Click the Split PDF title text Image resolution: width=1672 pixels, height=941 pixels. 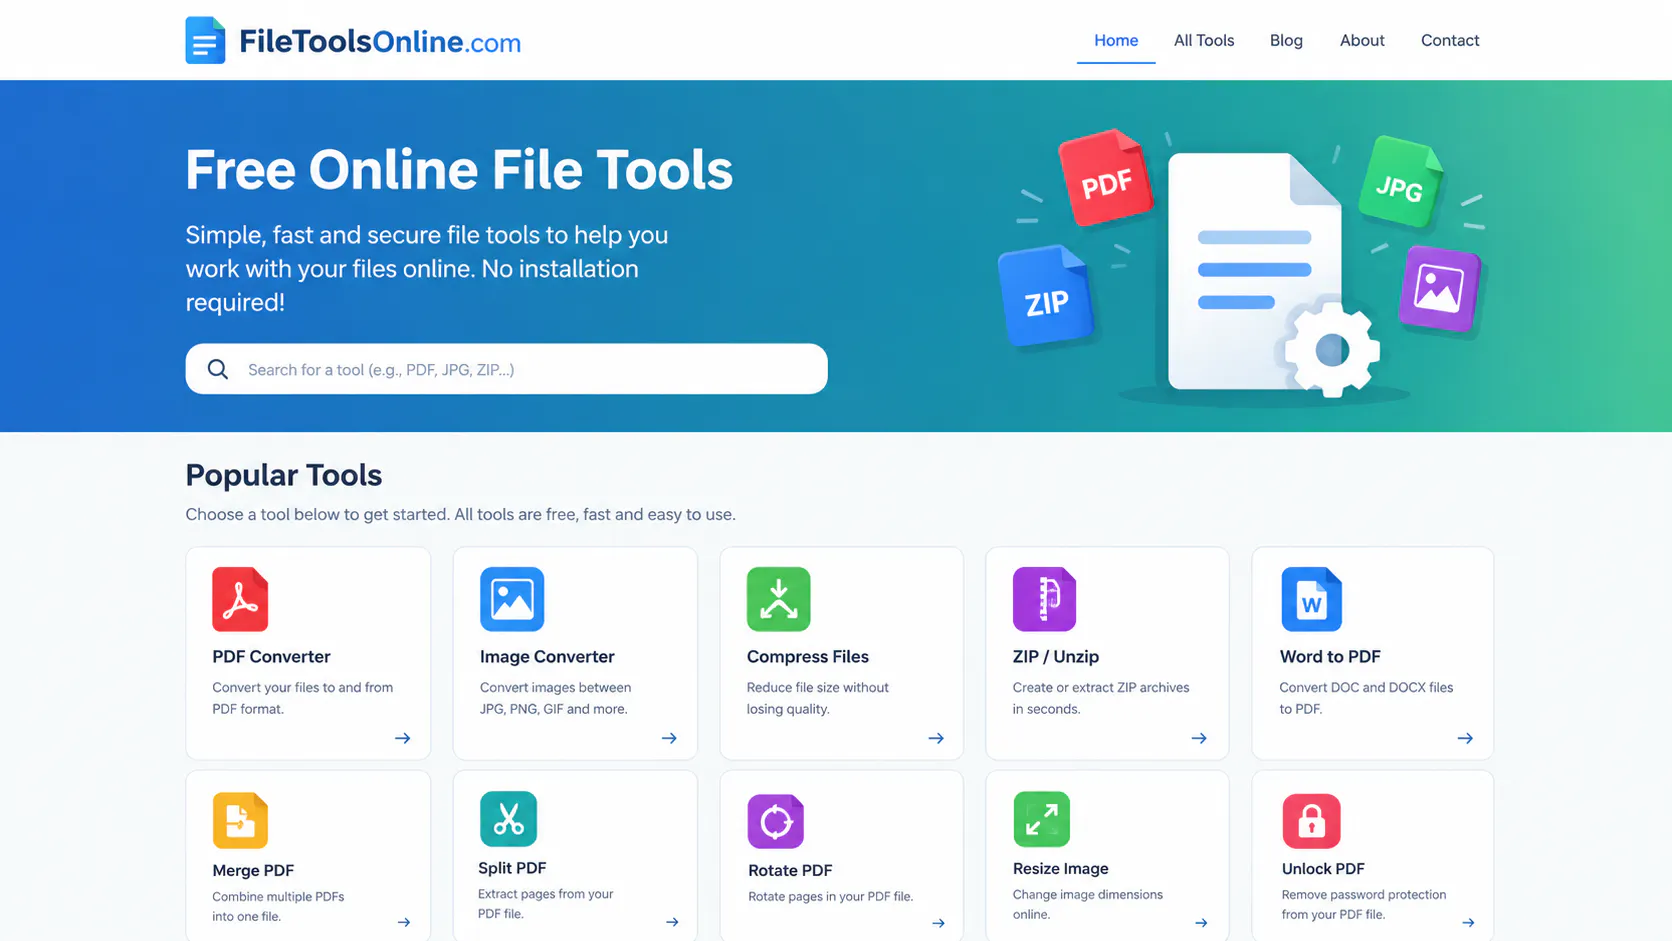[512, 868]
